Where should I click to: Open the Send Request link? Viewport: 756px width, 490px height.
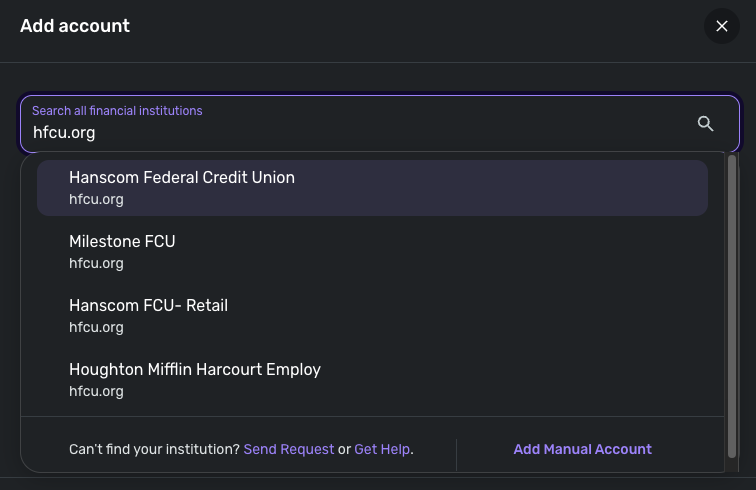click(x=289, y=449)
